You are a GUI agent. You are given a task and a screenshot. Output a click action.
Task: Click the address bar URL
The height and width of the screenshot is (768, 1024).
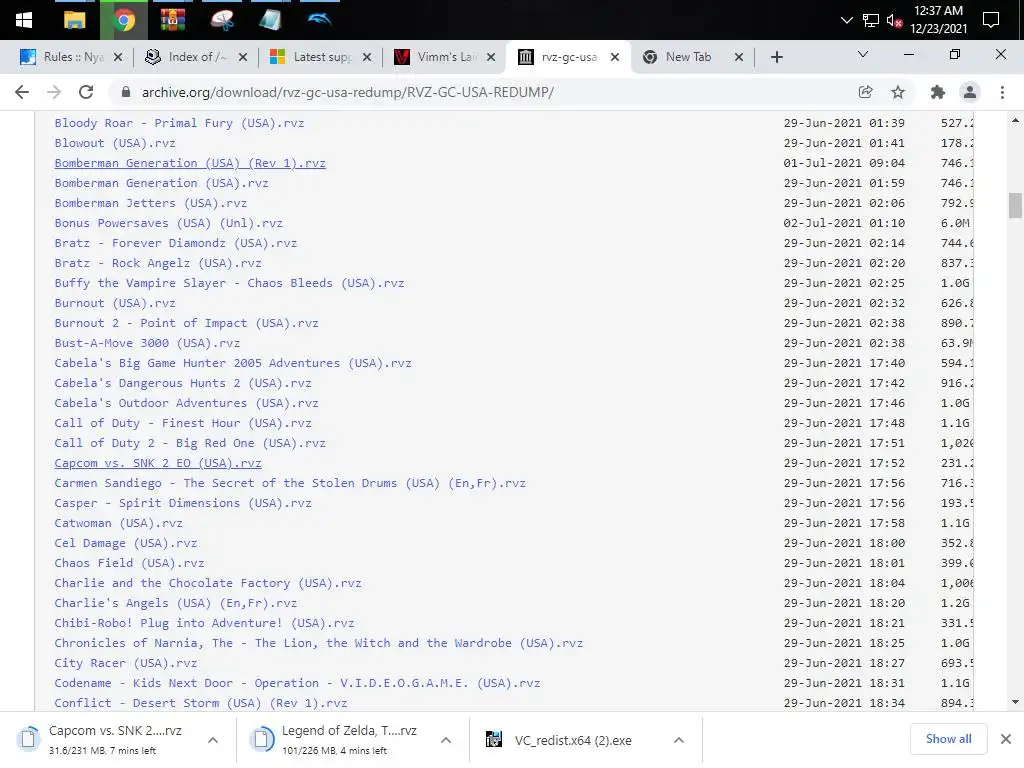point(347,92)
